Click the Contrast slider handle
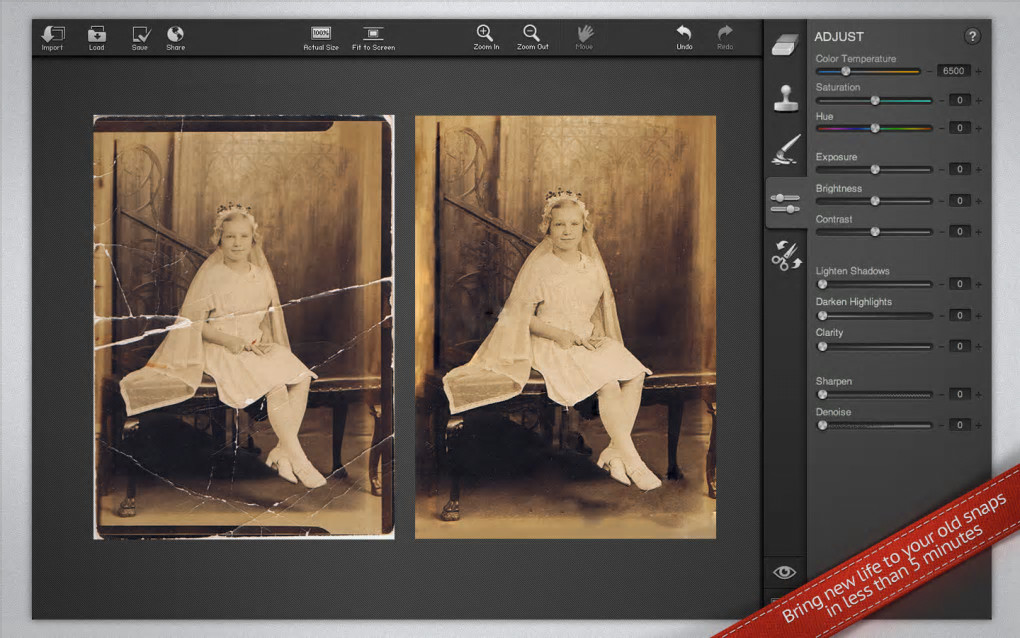This screenshot has width=1020, height=638. coord(875,232)
